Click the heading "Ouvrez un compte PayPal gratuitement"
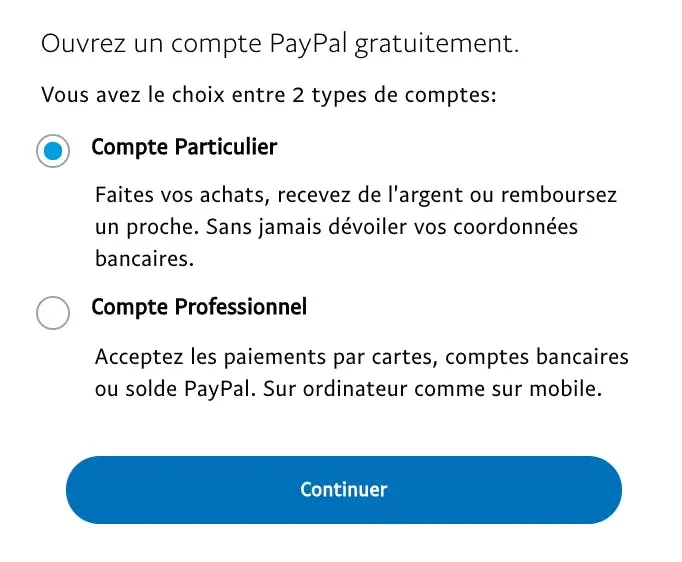This screenshot has height=562, width=682. coord(280,44)
